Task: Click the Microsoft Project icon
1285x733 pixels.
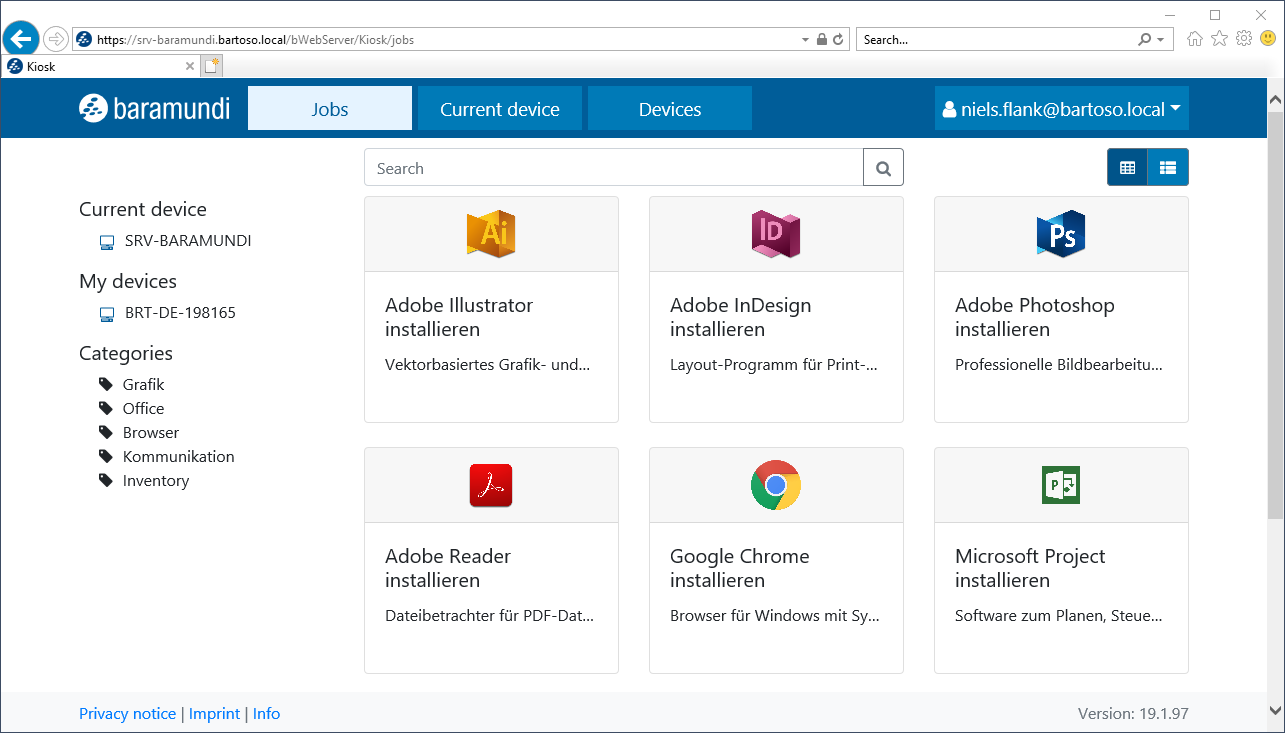Action: (x=1061, y=485)
